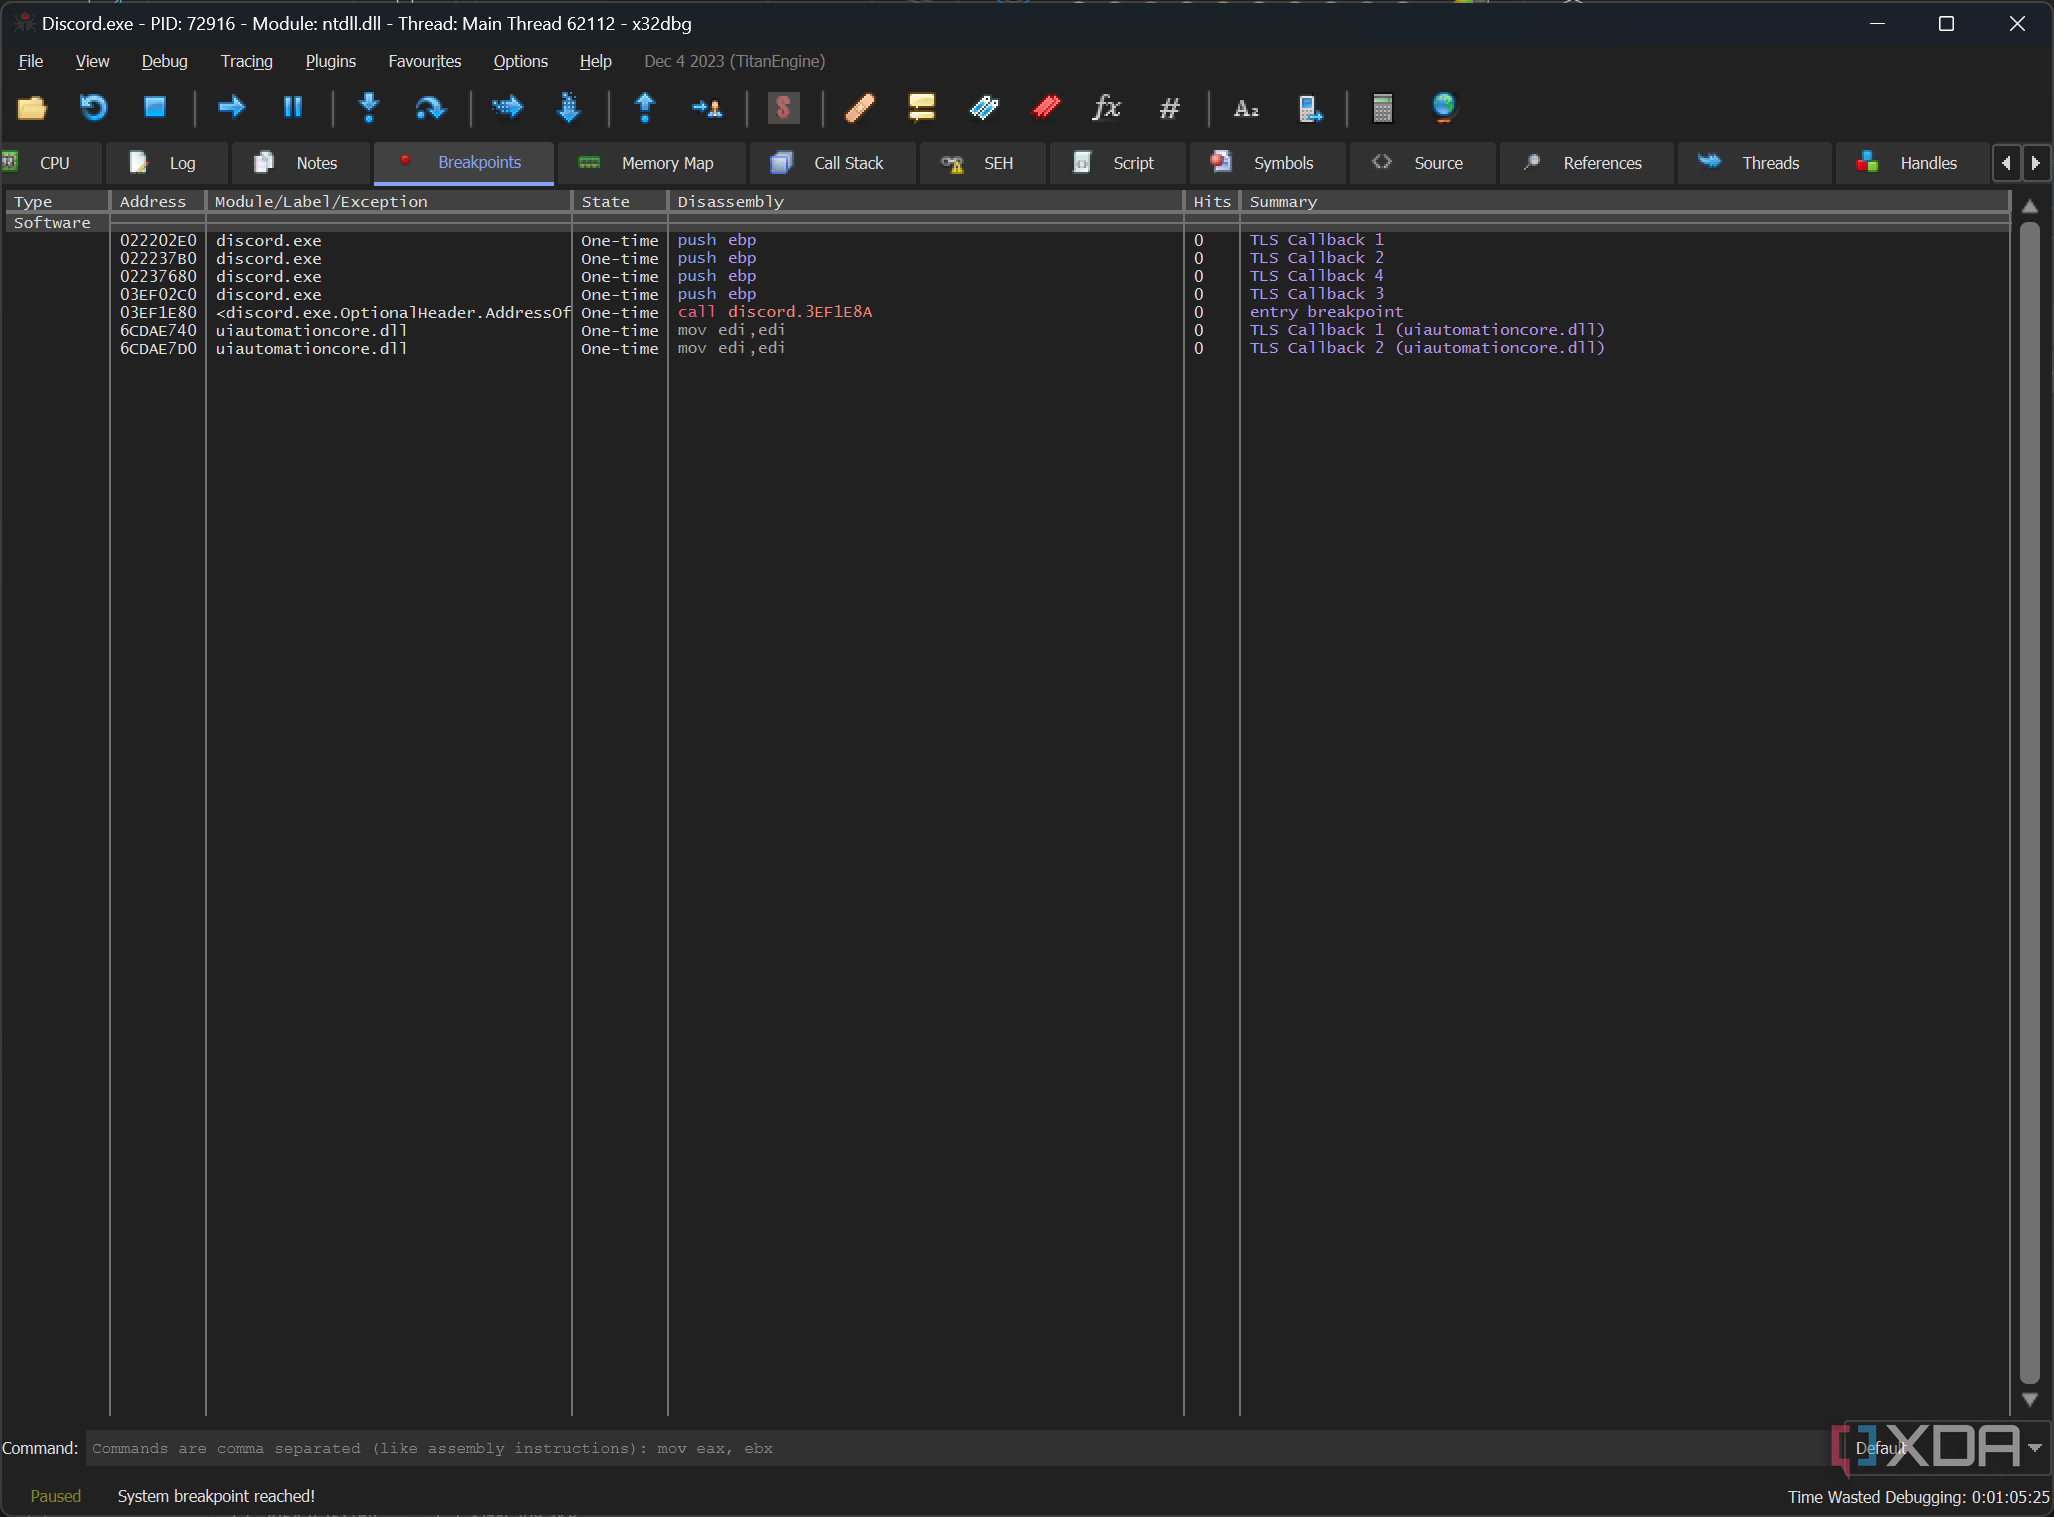Click the Bookmarks red icon

[x=1046, y=107]
